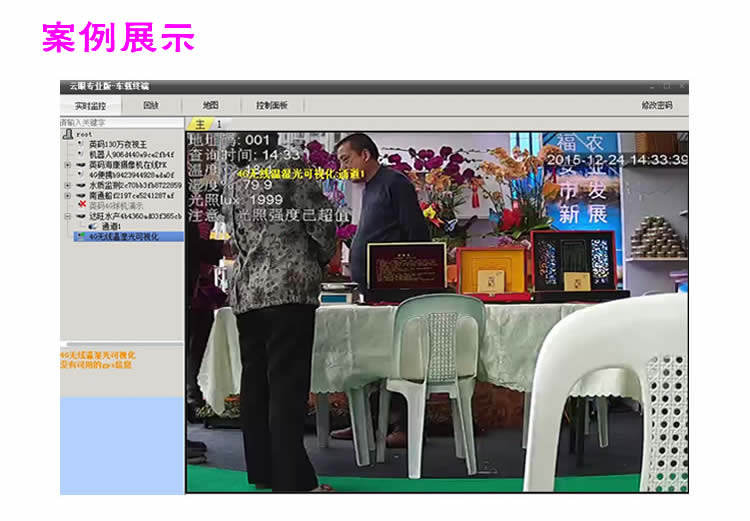Open the 回放 playback tab
Screen dimensions: 750x521
151,105
